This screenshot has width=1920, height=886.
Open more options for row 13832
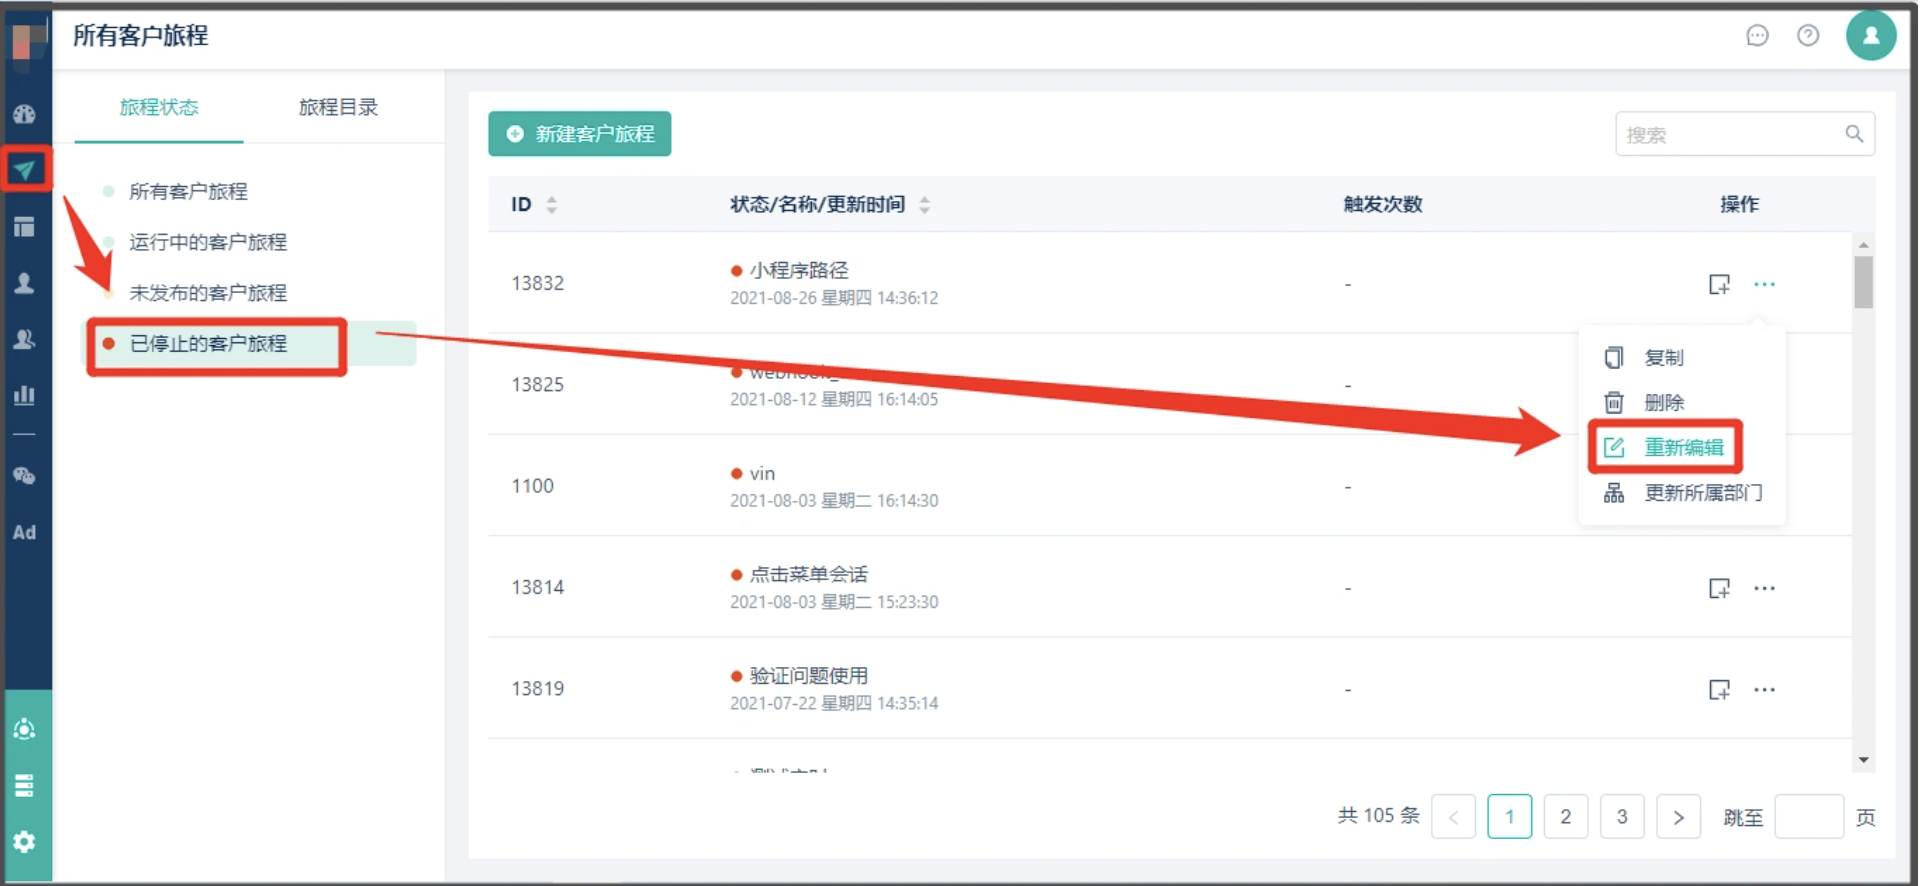1765,284
